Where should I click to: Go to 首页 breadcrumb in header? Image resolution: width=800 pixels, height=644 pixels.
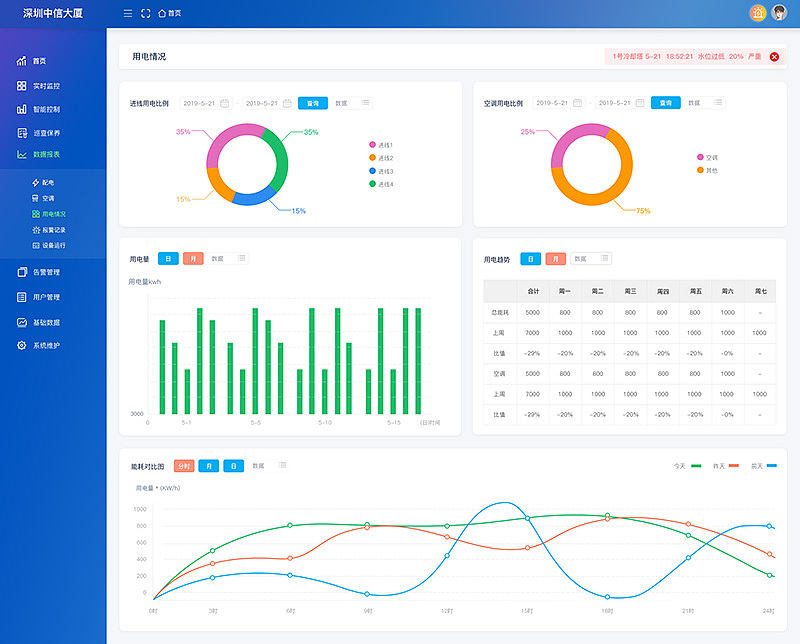coord(169,13)
